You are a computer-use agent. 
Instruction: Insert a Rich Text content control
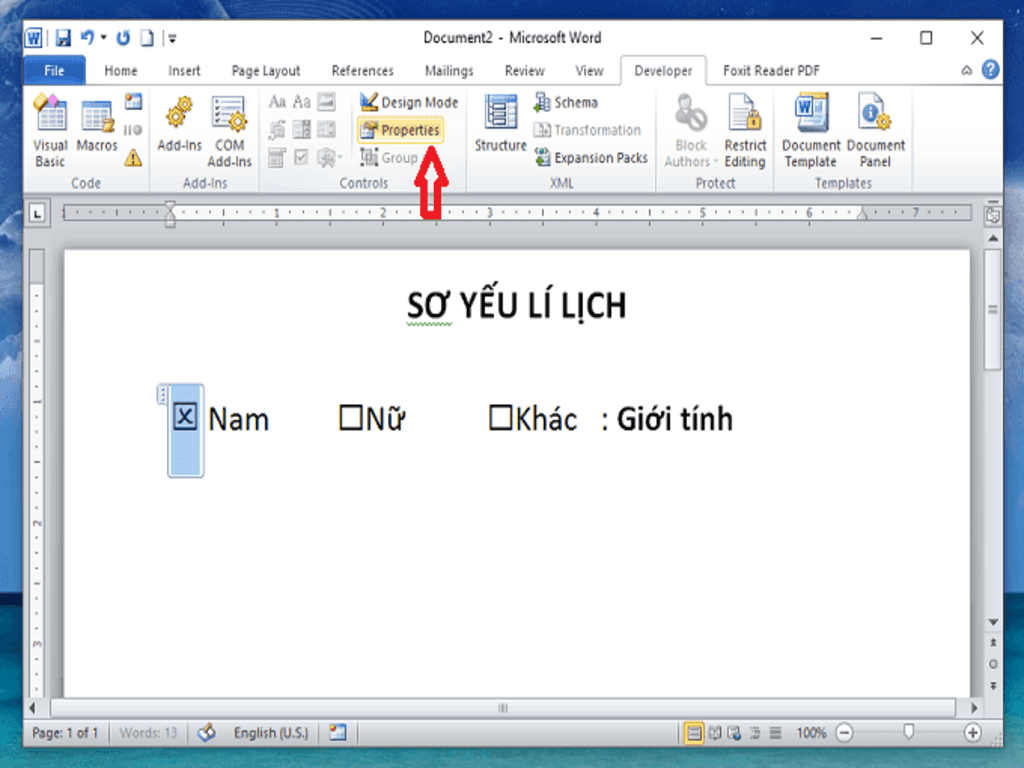point(278,101)
